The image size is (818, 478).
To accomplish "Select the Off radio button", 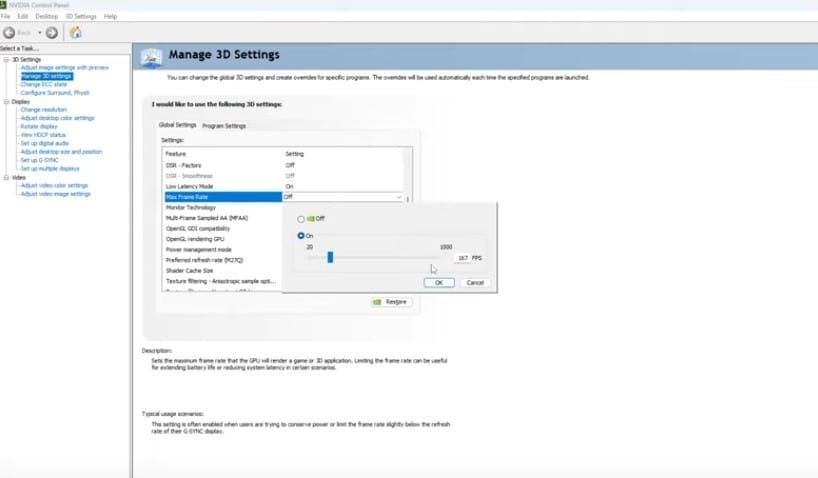I will pyautogui.click(x=300, y=219).
